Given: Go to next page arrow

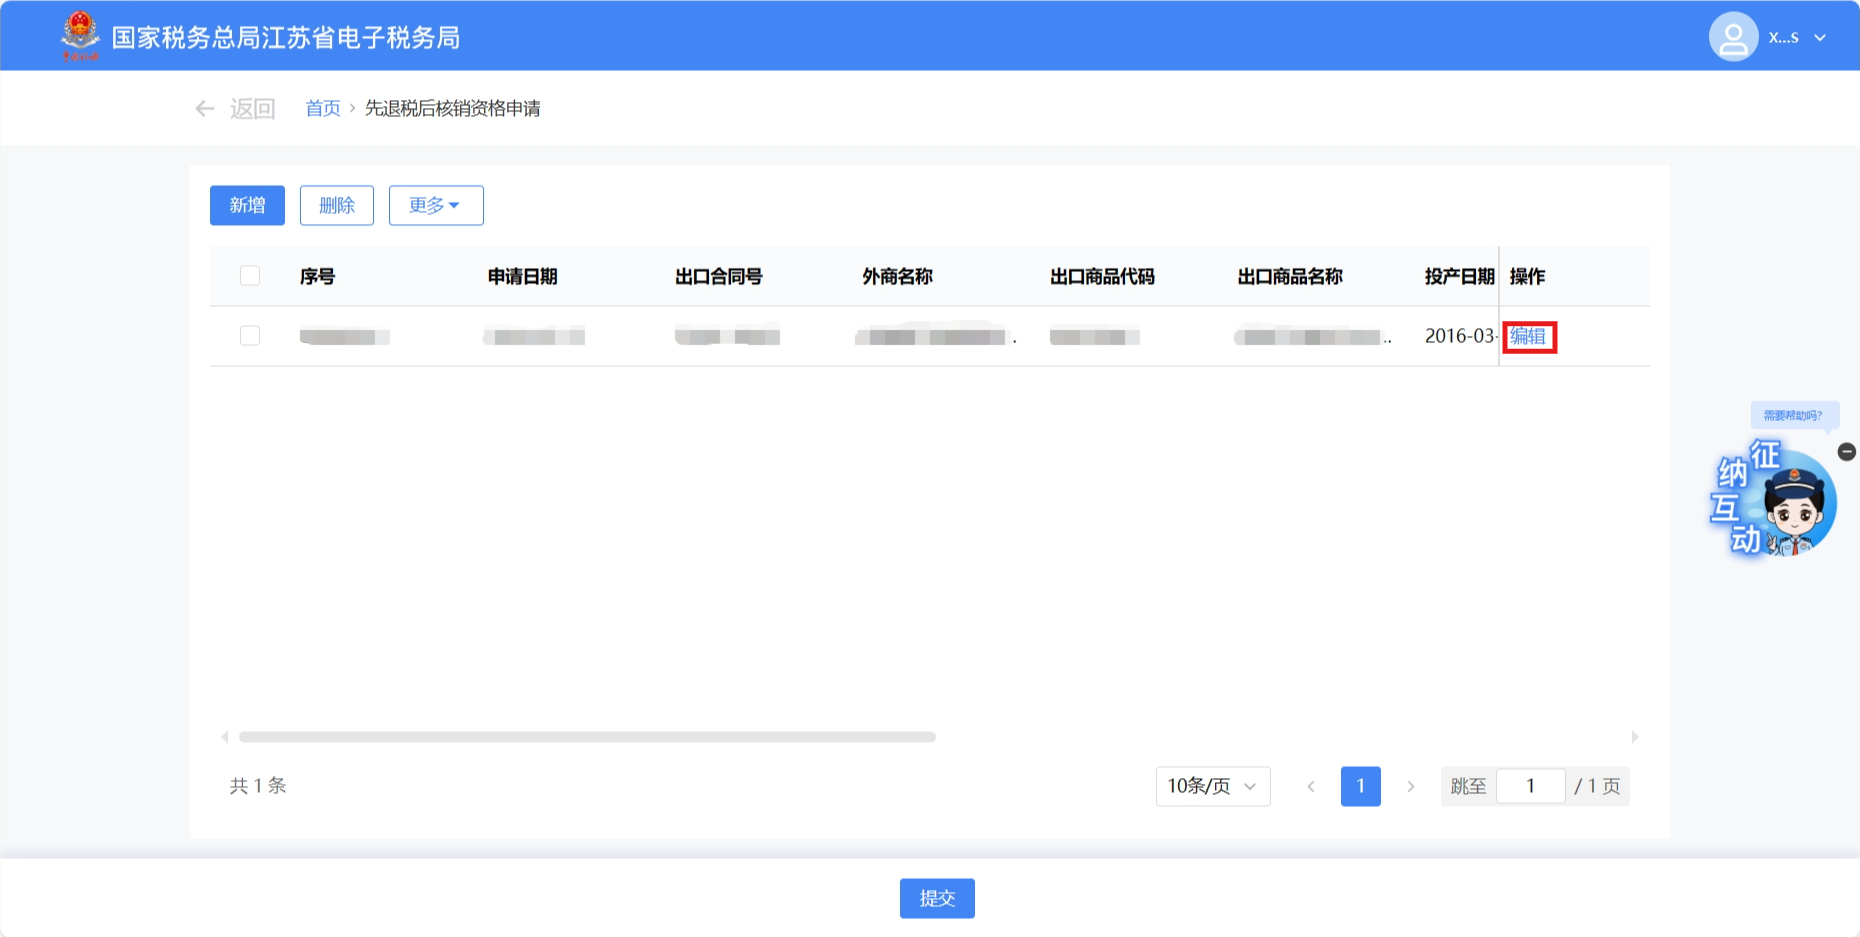Looking at the screenshot, I should [1411, 787].
